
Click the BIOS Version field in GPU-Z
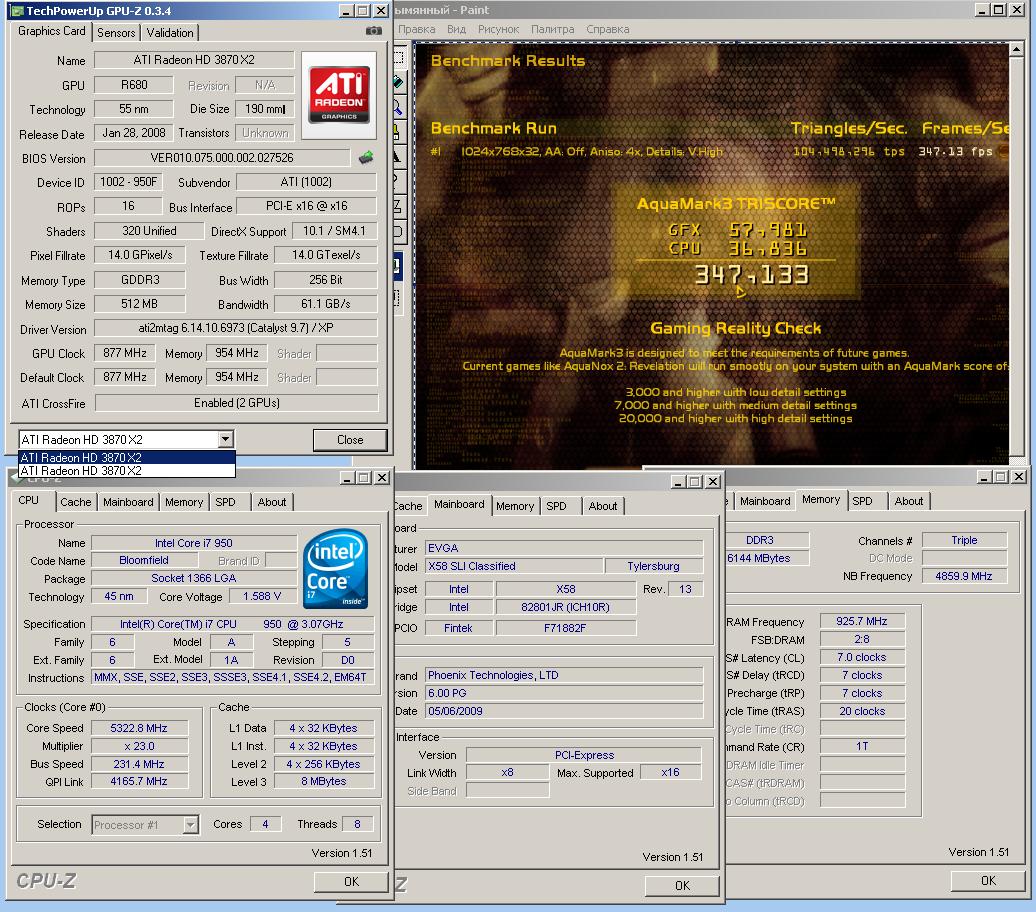click(222, 157)
